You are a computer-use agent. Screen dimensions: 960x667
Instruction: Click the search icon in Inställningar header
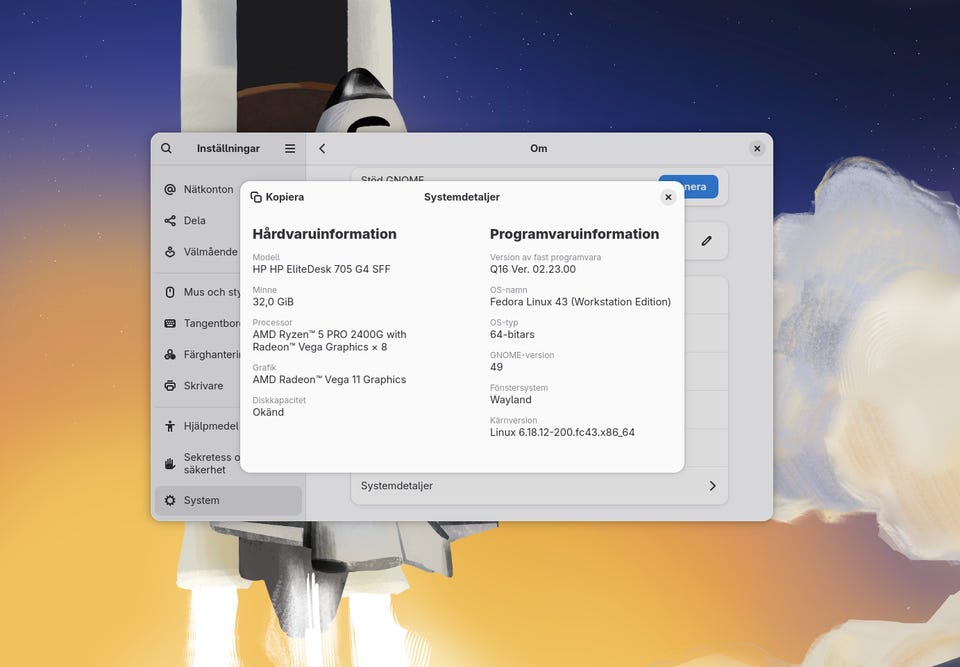(x=166, y=149)
